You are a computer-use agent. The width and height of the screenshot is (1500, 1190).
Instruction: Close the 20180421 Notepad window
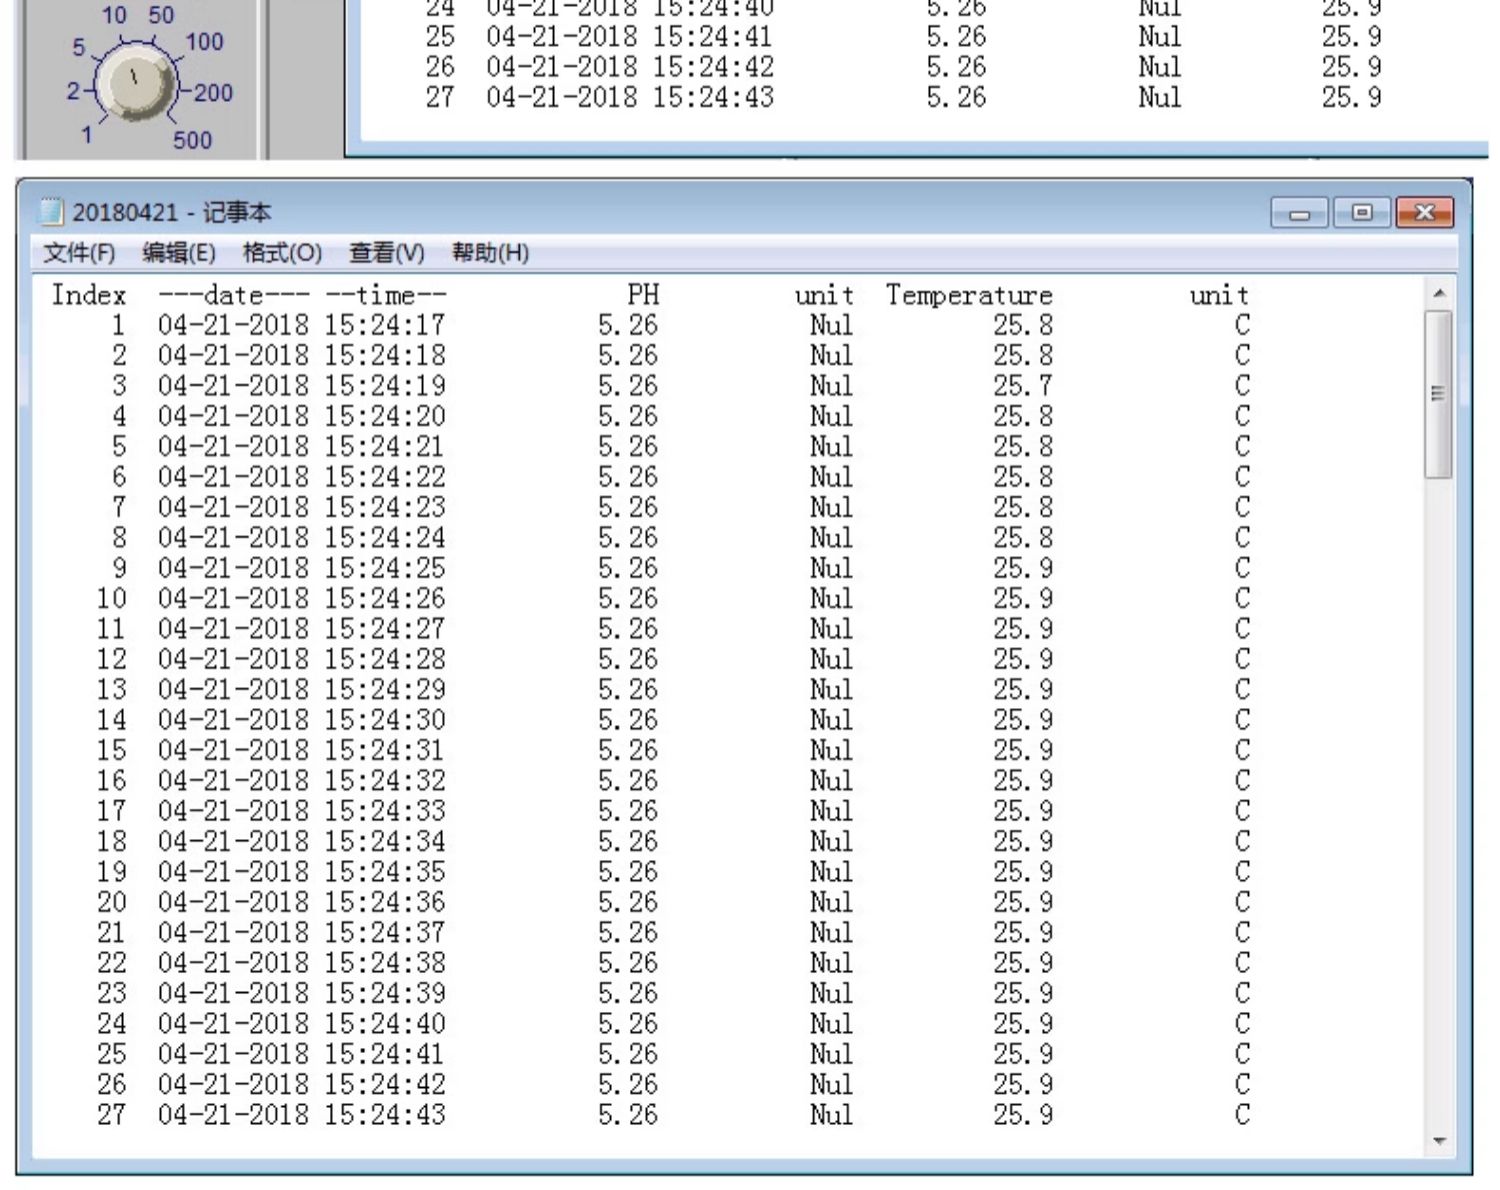point(1425,213)
